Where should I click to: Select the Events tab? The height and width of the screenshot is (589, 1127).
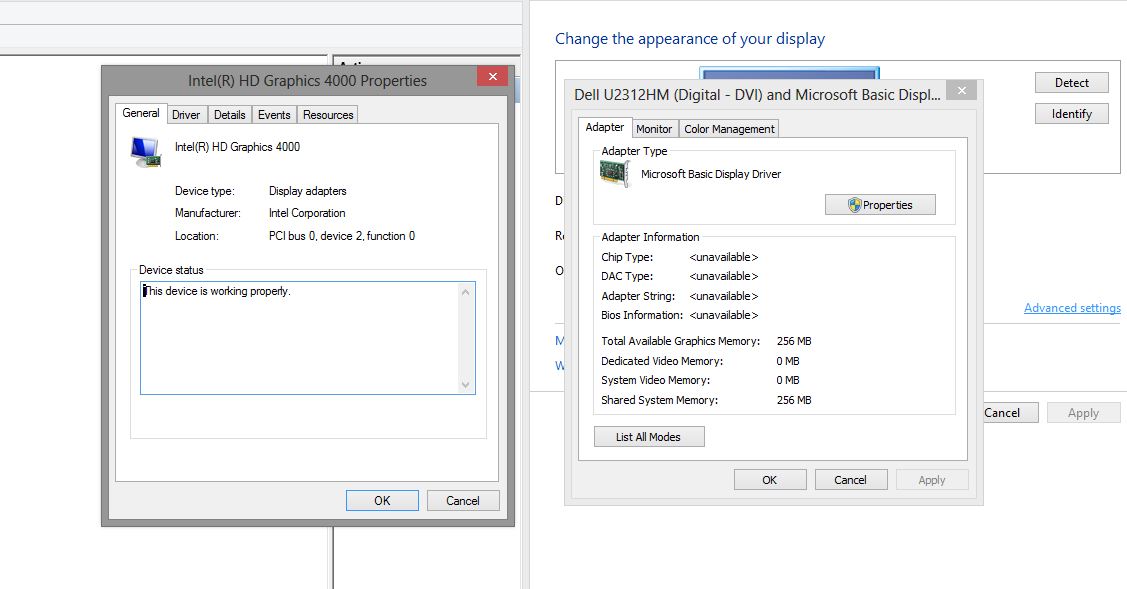coord(274,115)
